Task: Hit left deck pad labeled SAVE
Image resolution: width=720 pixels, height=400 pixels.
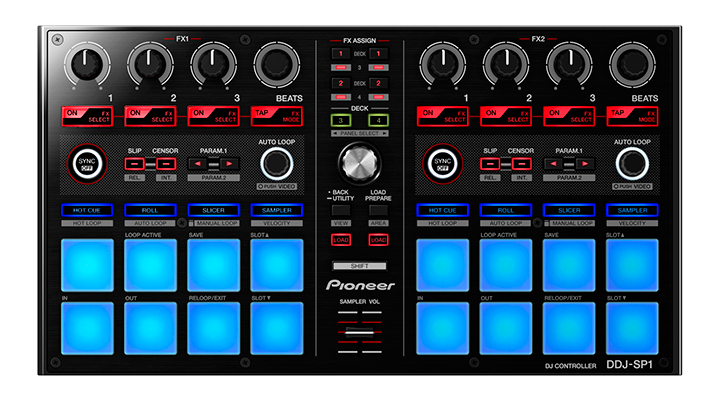Action: (214, 265)
